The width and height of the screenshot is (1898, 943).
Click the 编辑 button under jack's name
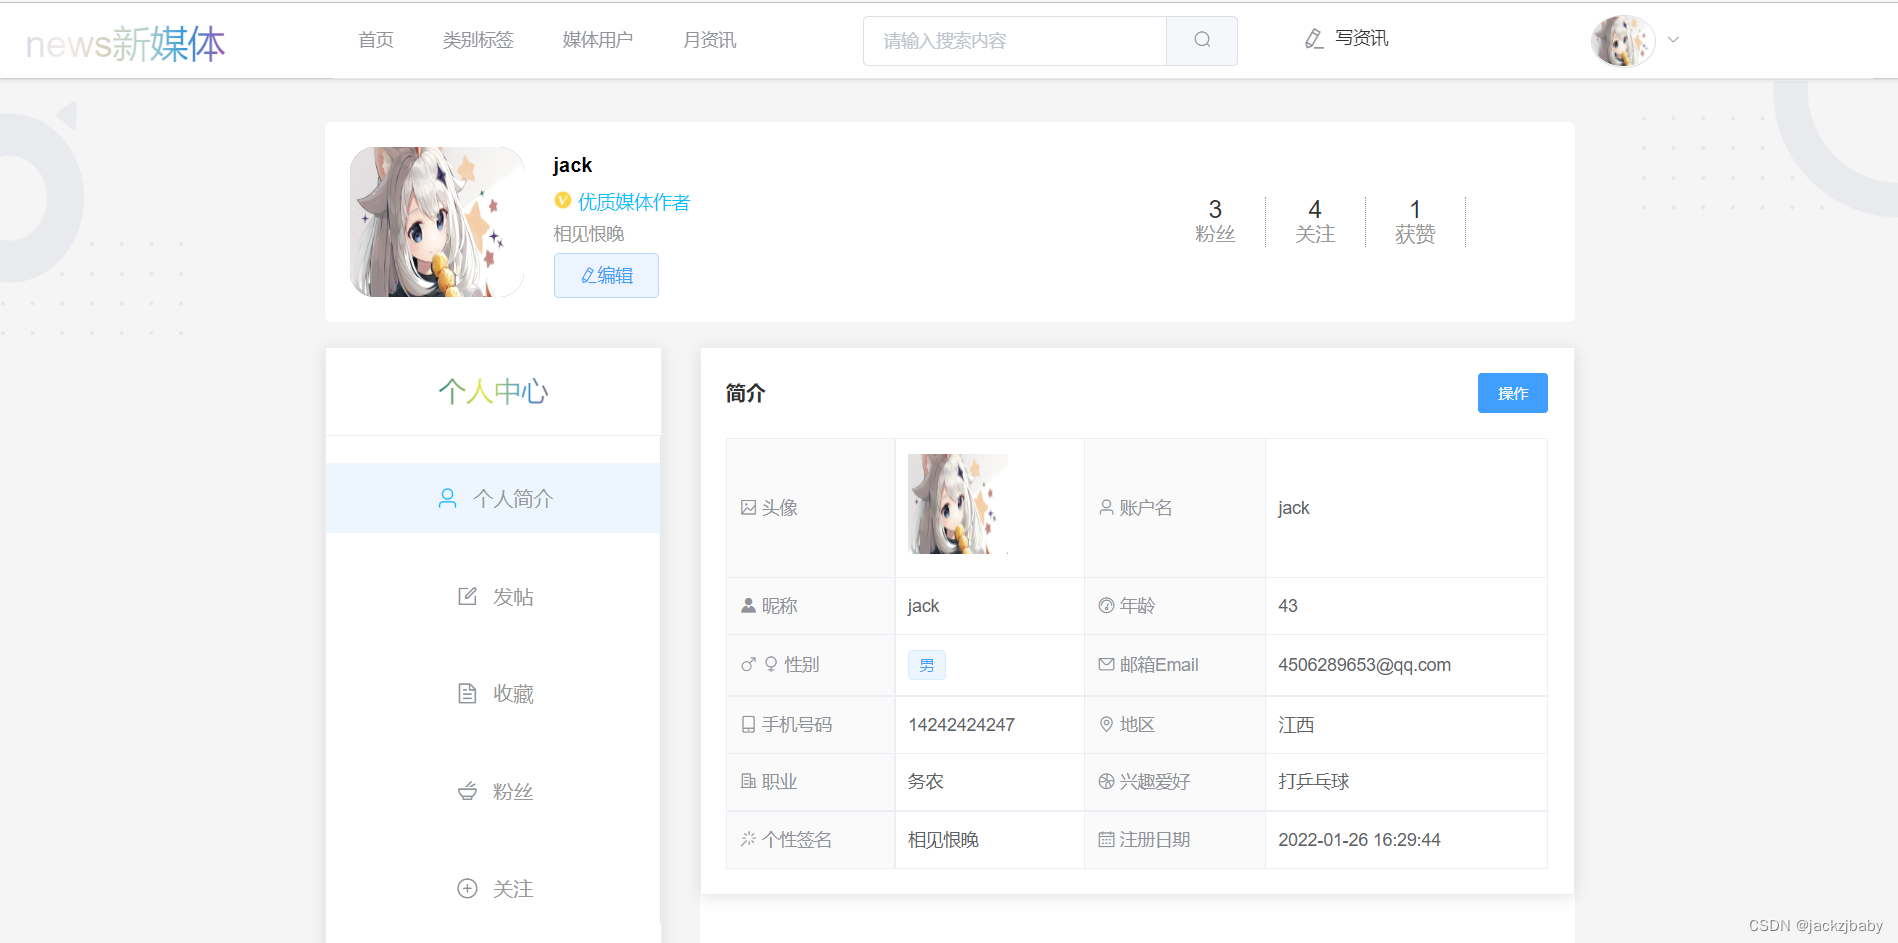point(605,275)
